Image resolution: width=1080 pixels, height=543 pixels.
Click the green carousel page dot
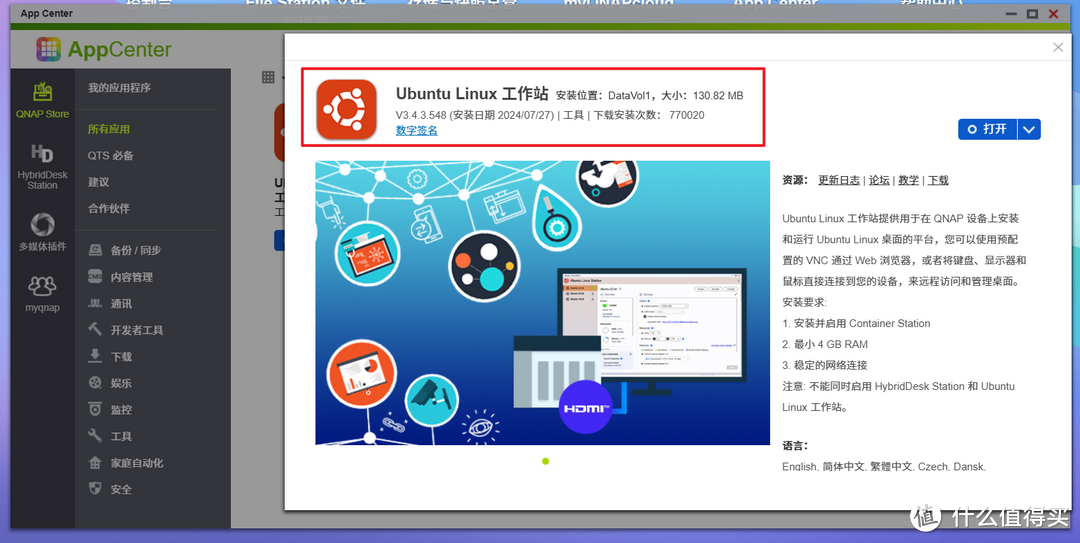coord(546,461)
